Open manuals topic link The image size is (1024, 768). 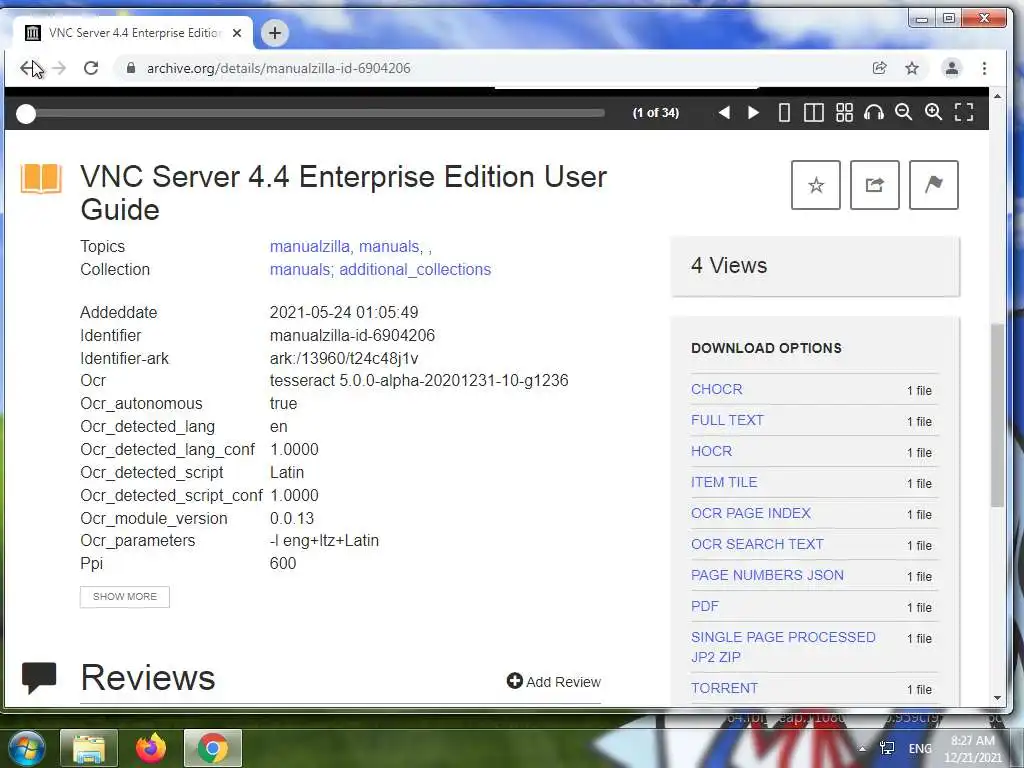tap(389, 247)
